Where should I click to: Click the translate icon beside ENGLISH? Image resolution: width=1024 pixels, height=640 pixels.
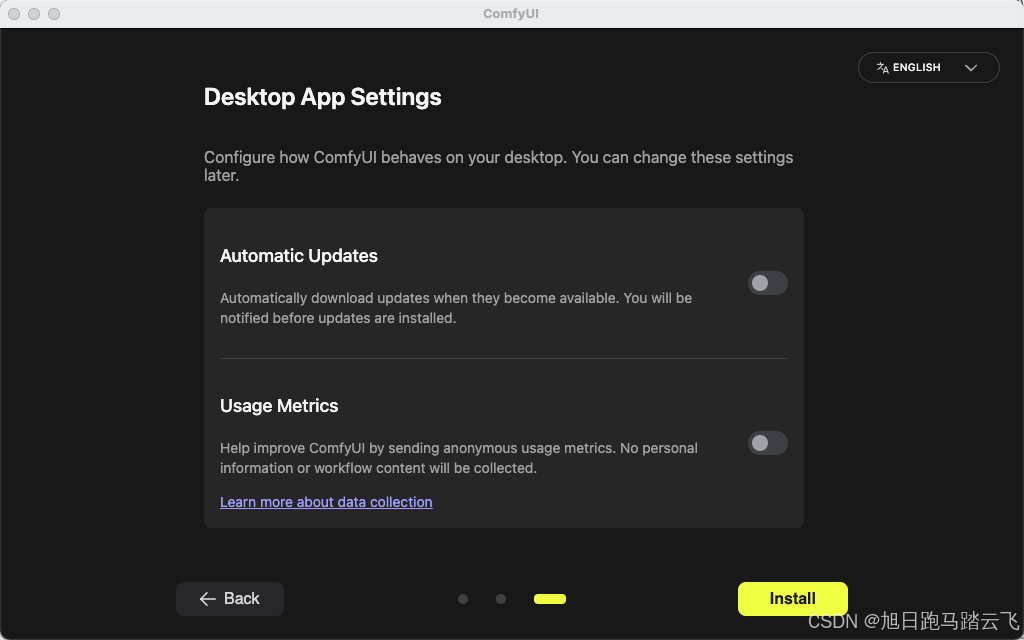[x=882, y=68]
